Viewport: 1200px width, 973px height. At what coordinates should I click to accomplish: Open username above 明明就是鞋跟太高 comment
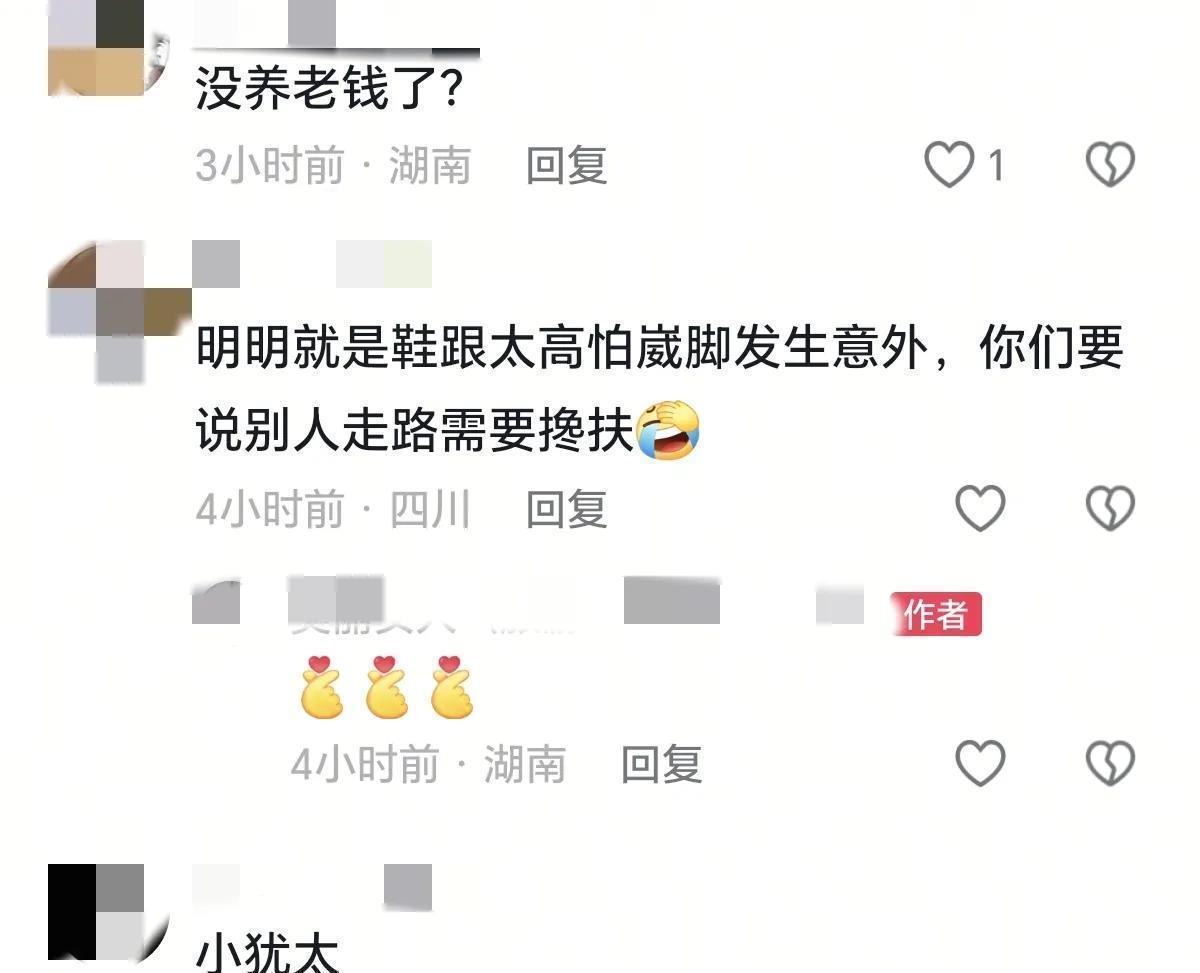click(312, 264)
